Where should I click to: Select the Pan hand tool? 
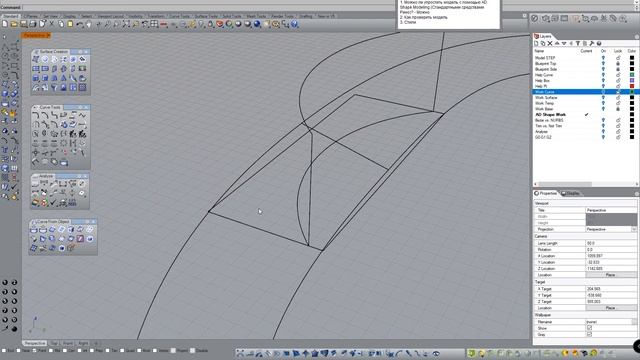tap(89, 24)
